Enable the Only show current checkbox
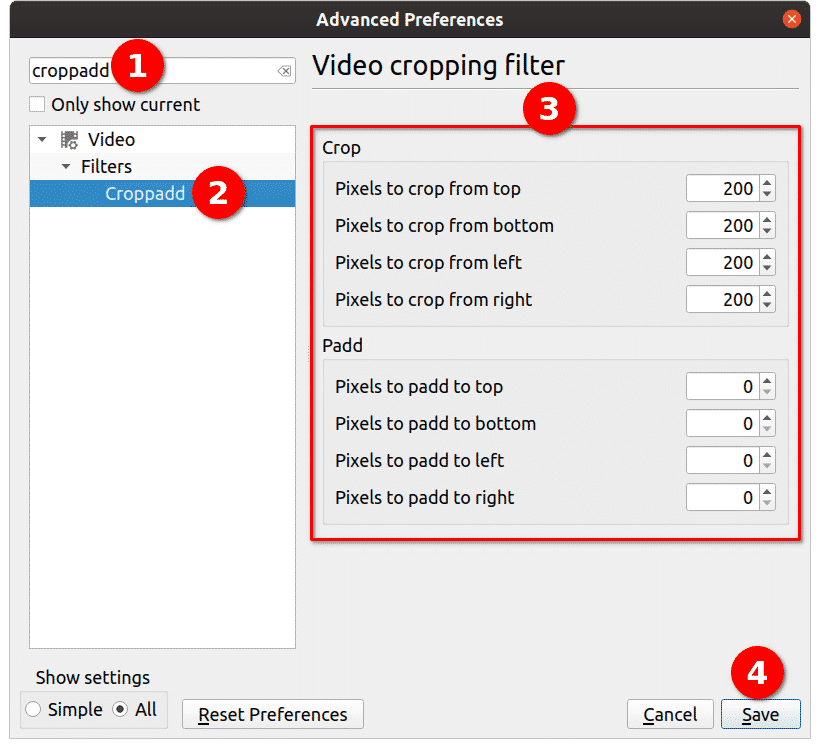 pos(38,105)
